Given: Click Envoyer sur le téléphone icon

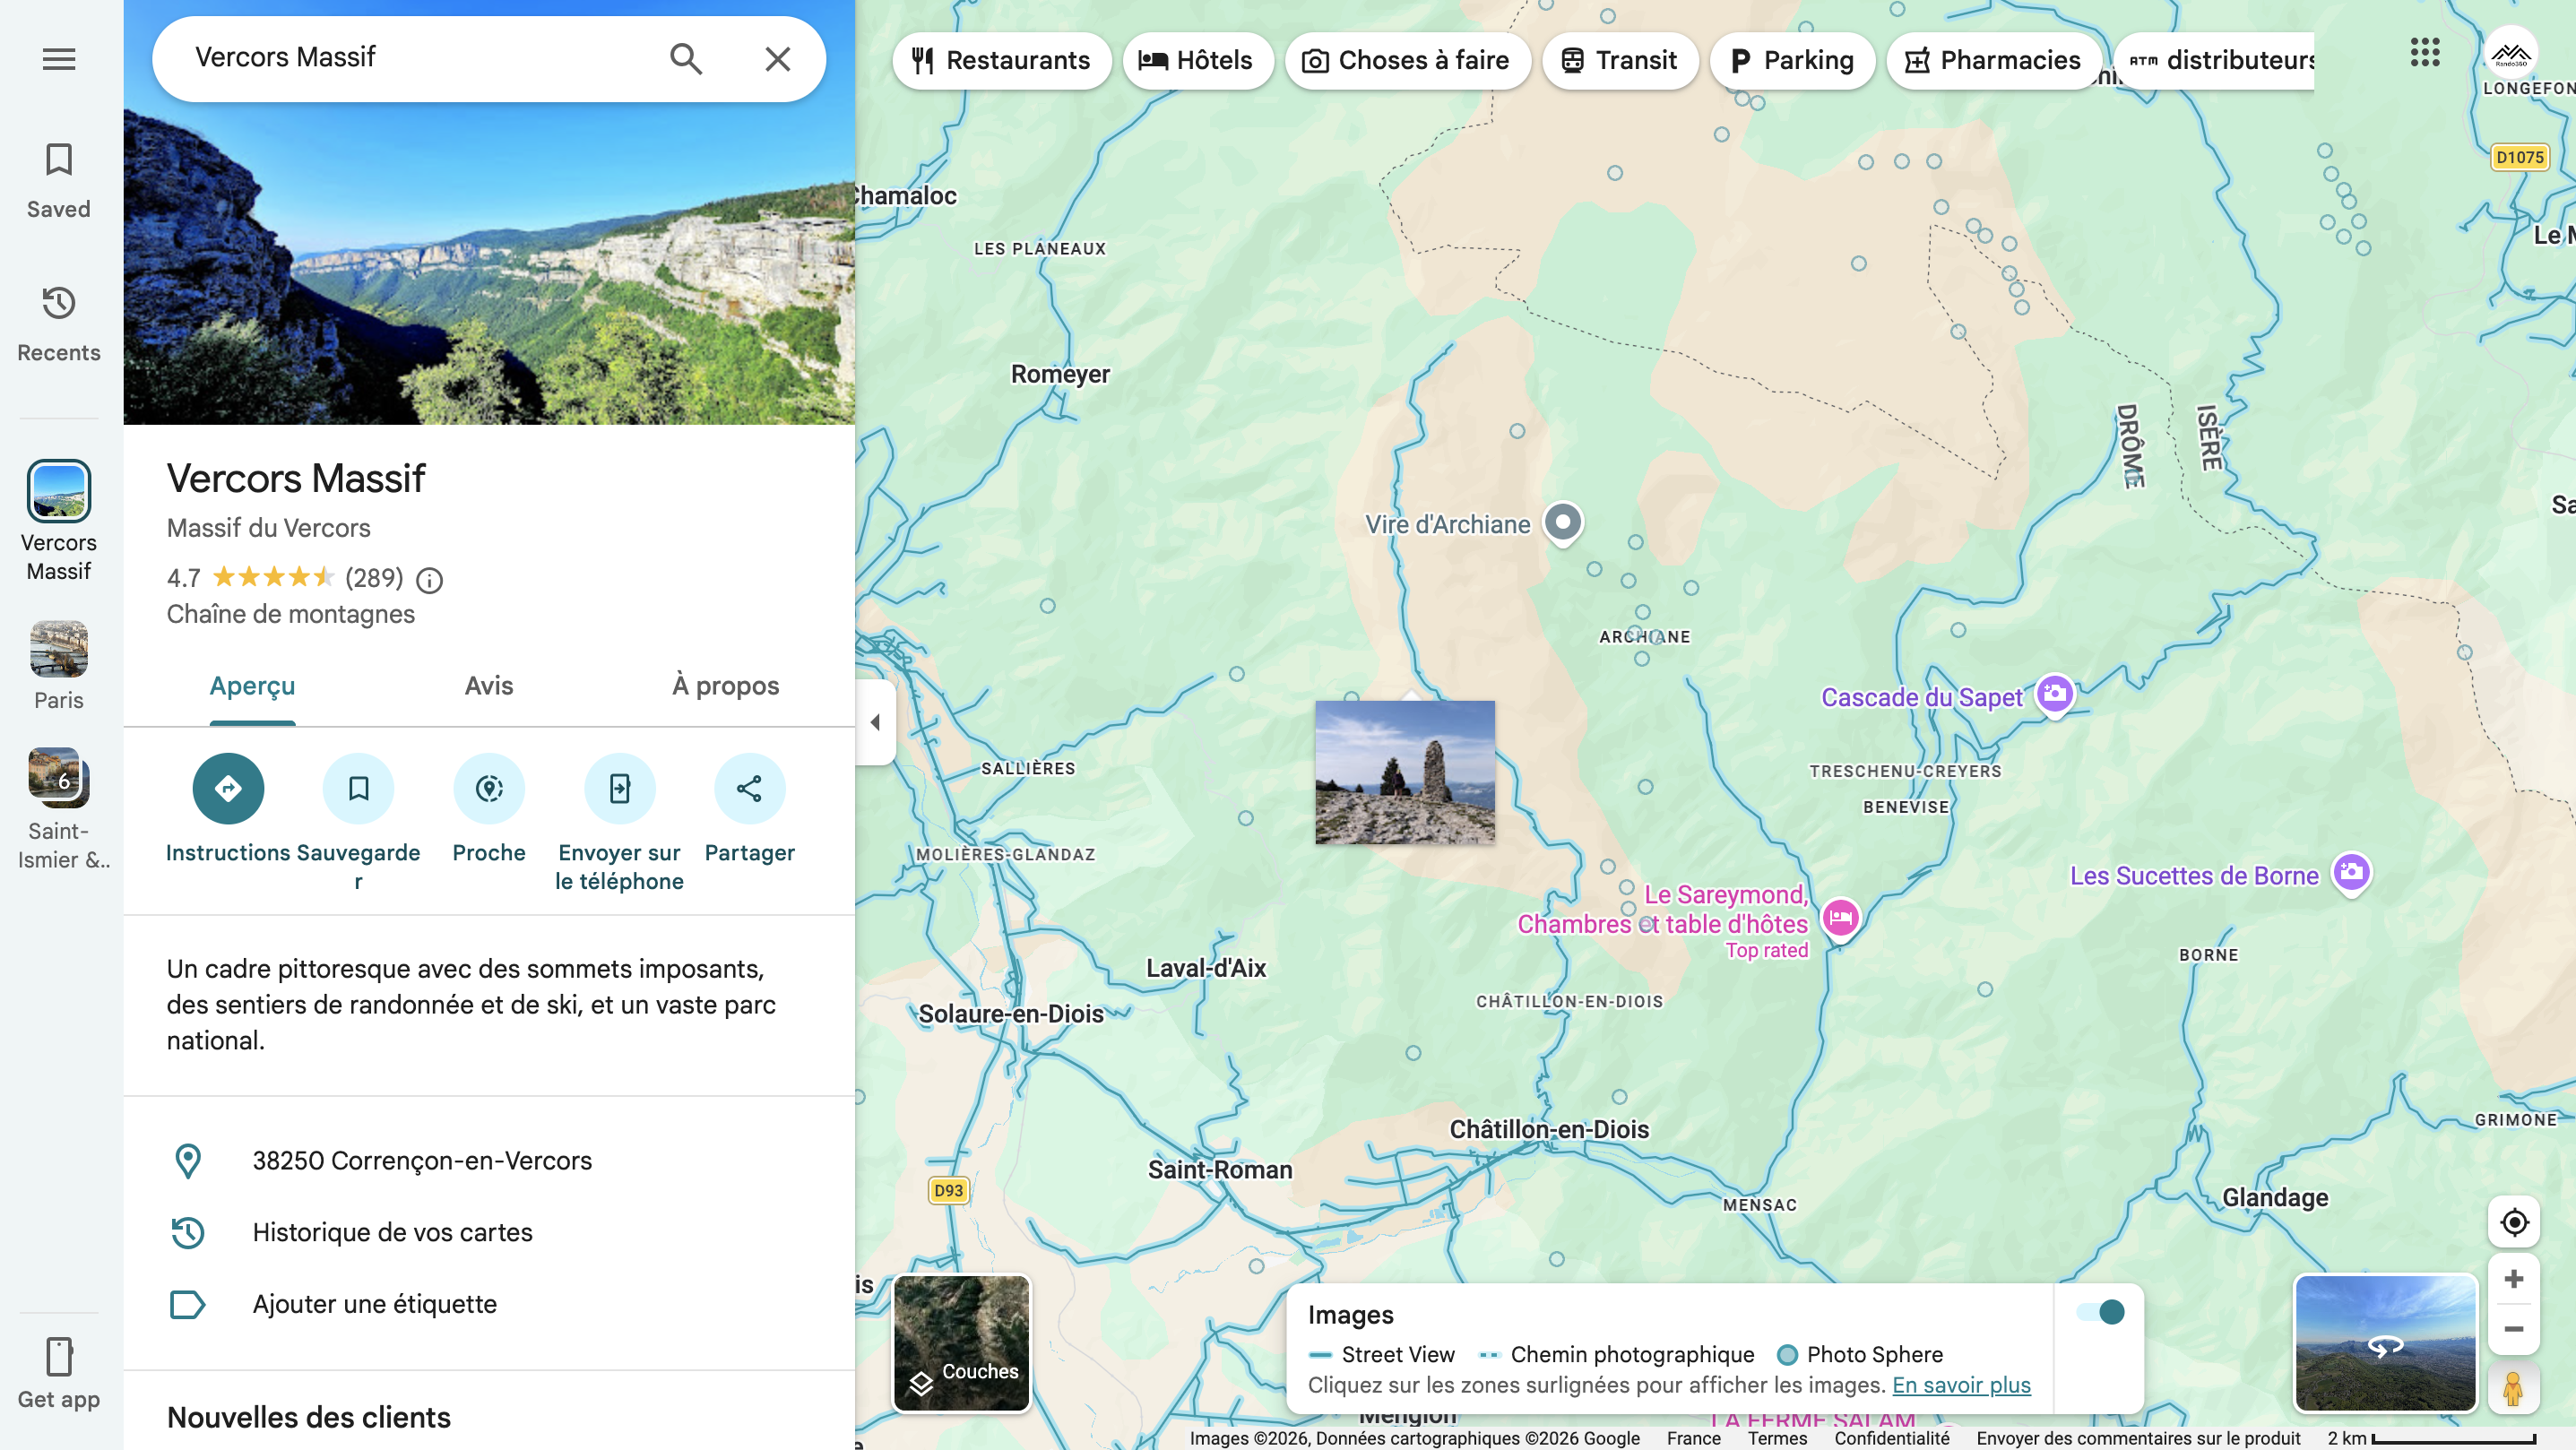Looking at the screenshot, I should coord(619,788).
